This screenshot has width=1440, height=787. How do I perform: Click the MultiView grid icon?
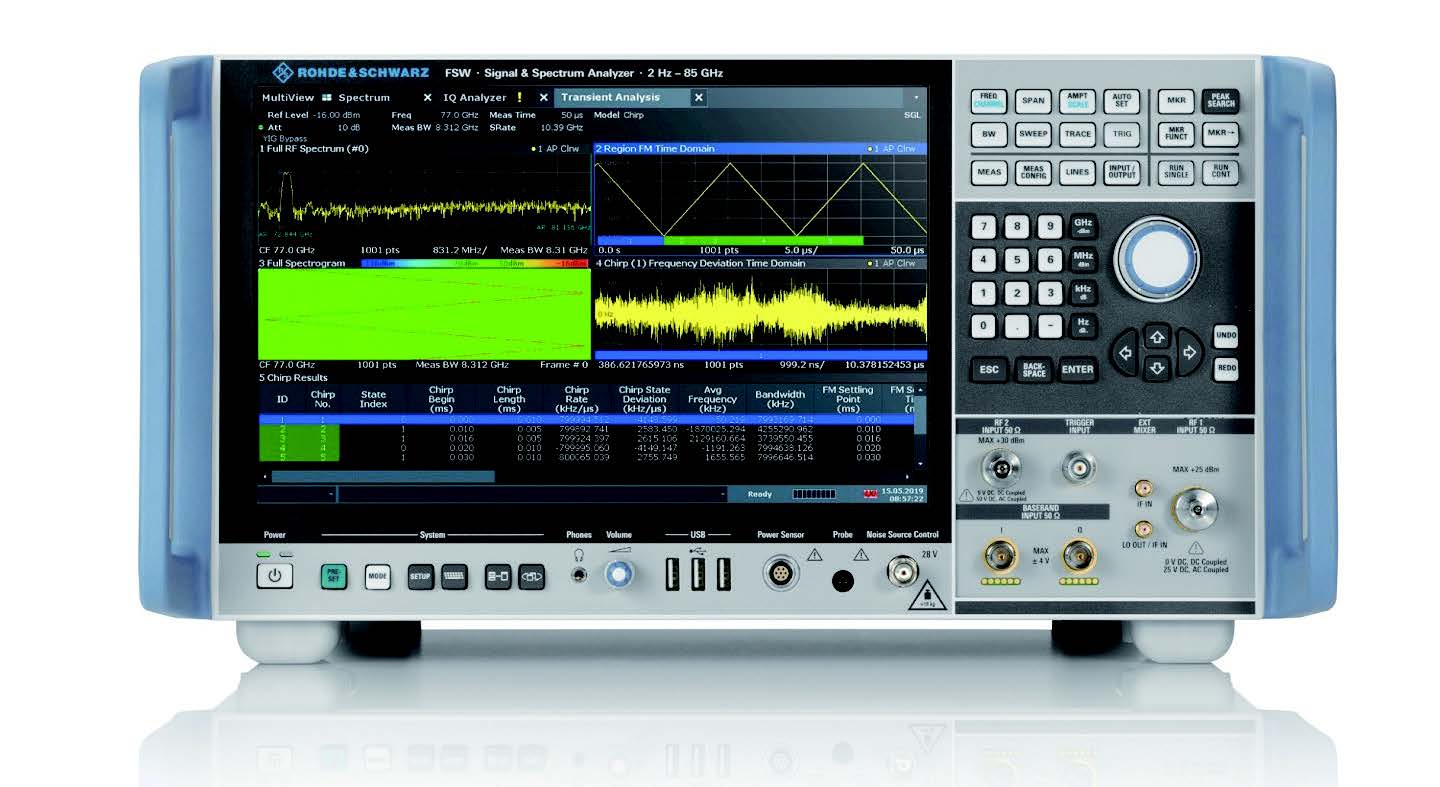coord(326,98)
